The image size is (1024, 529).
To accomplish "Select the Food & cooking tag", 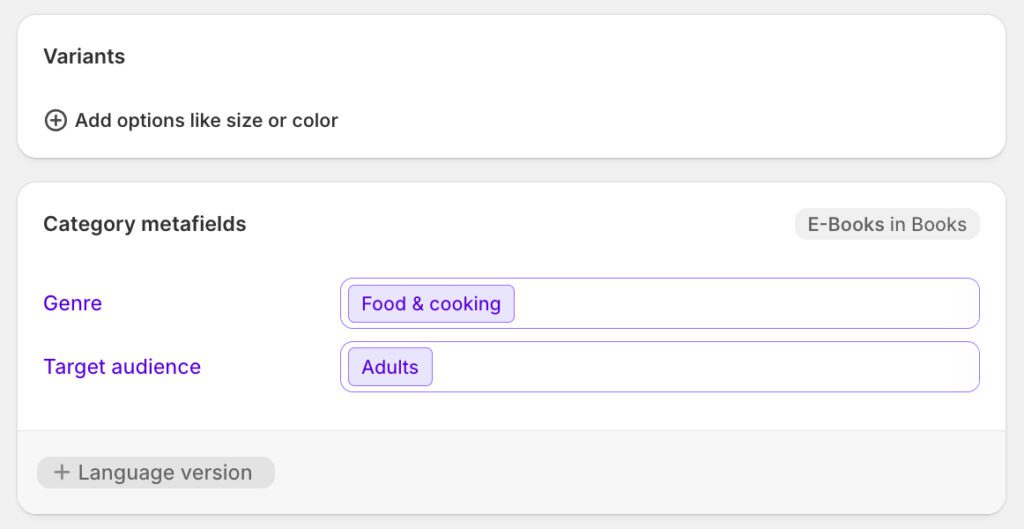I will (431, 304).
